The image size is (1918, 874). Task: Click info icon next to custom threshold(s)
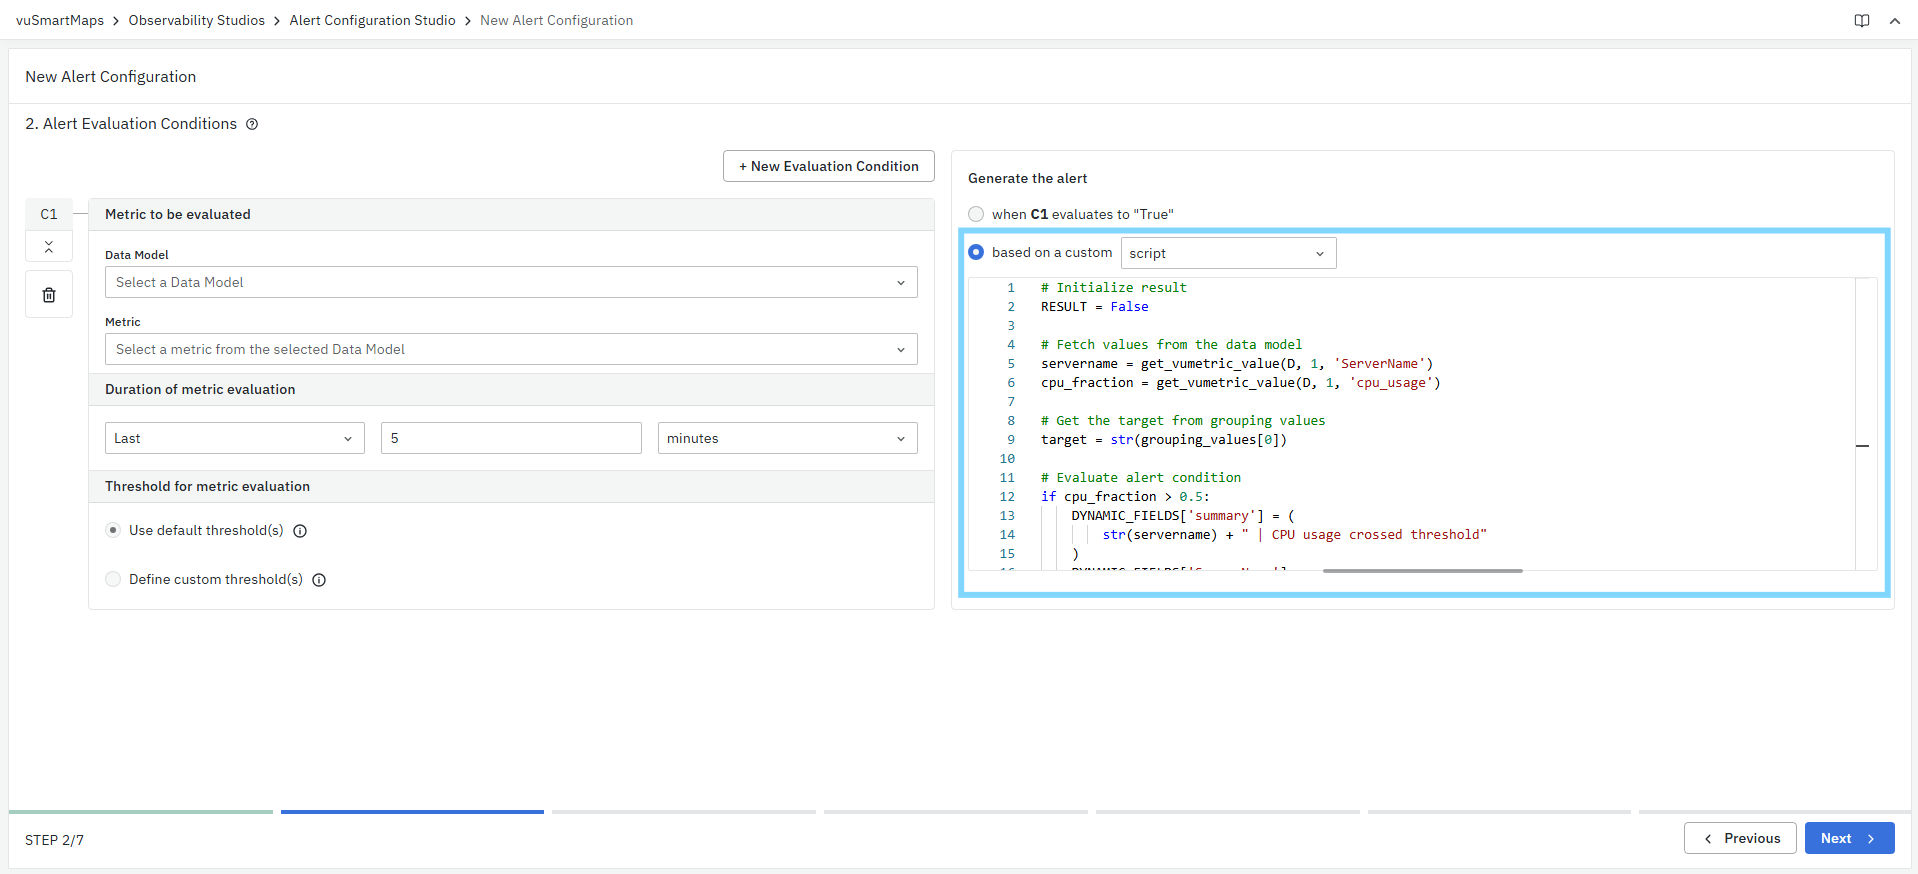319,580
